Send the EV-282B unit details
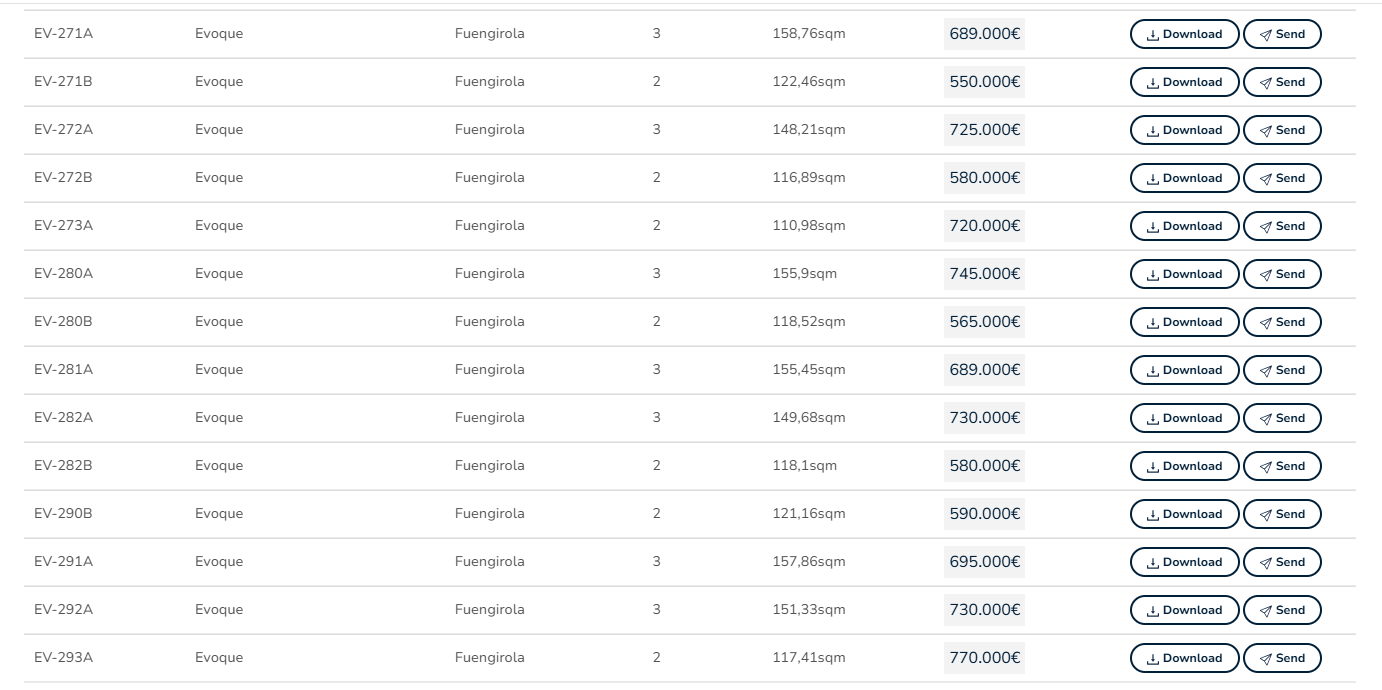 coord(1281,466)
